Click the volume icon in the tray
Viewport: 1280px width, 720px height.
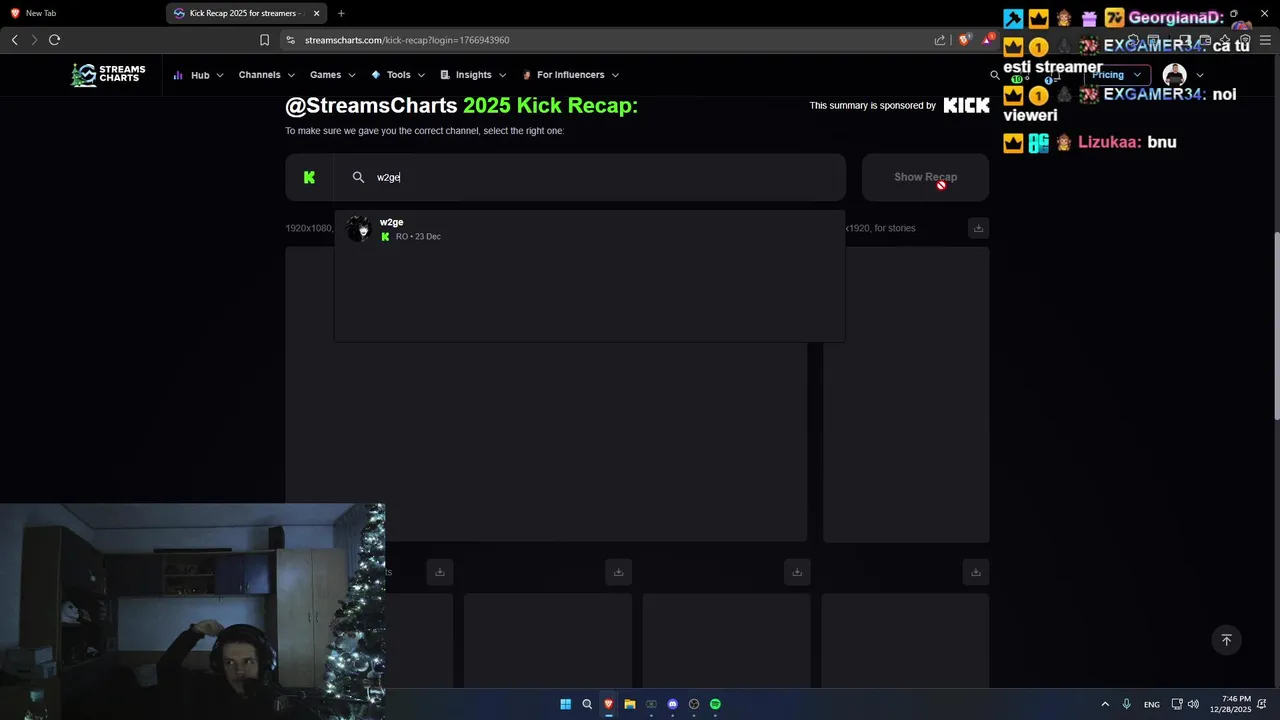click(x=1193, y=704)
